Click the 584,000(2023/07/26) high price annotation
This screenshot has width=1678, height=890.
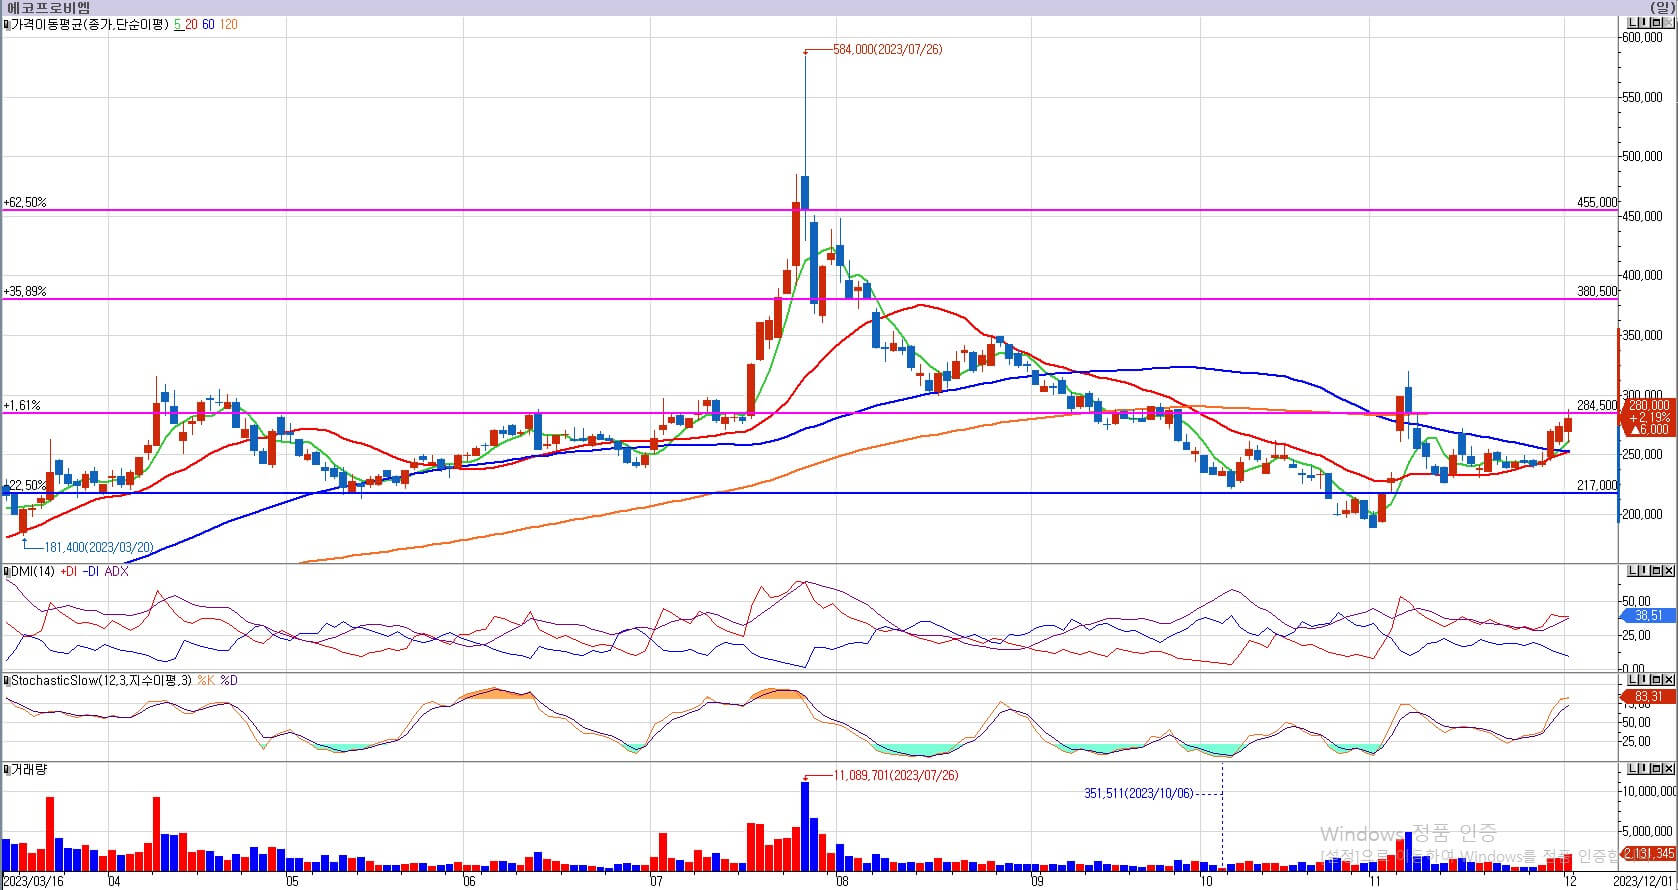pyautogui.click(x=888, y=49)
